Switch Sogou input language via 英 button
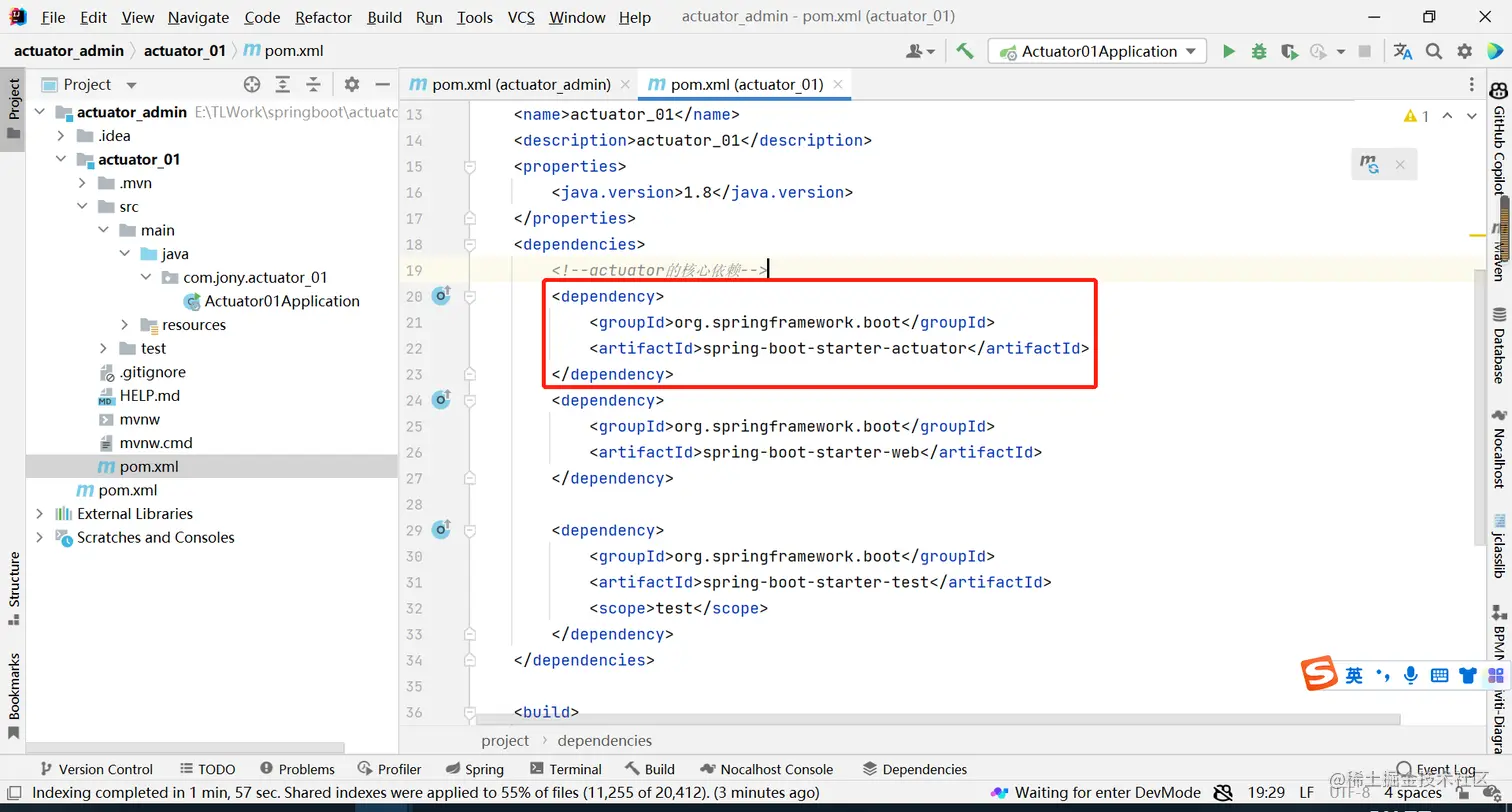1512x812 pixels. point(1354,675)
